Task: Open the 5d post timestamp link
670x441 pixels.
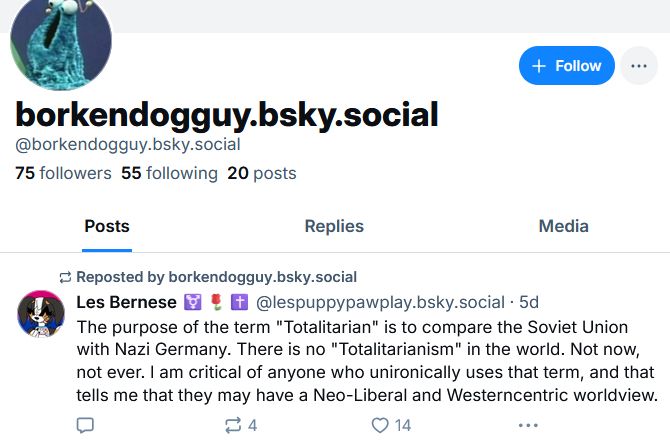Action: tap(529, 302)
